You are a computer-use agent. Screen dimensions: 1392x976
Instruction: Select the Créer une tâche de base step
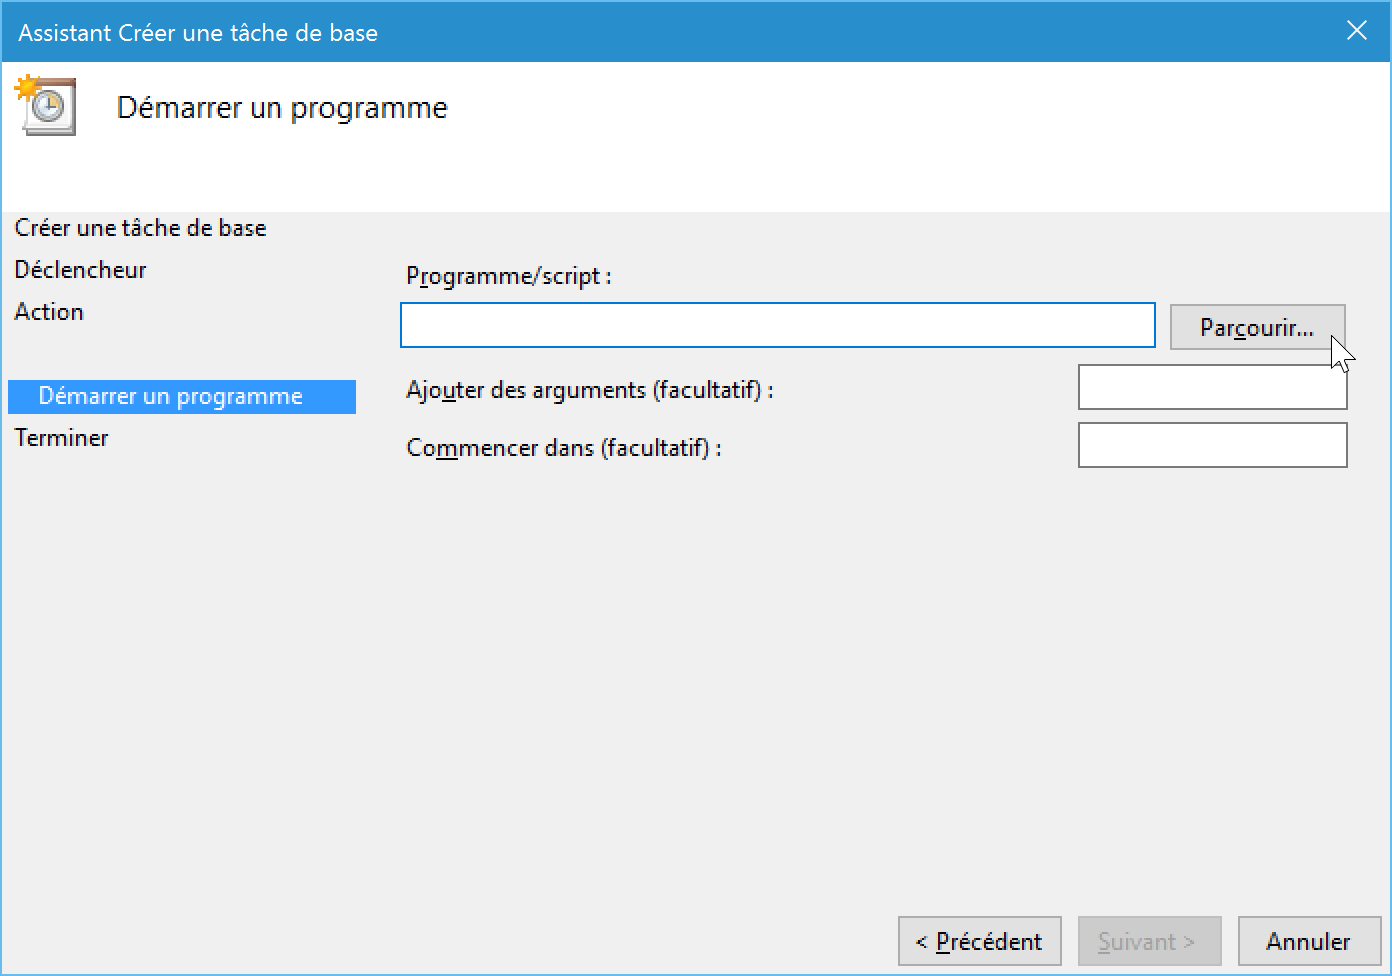(140, 228)
